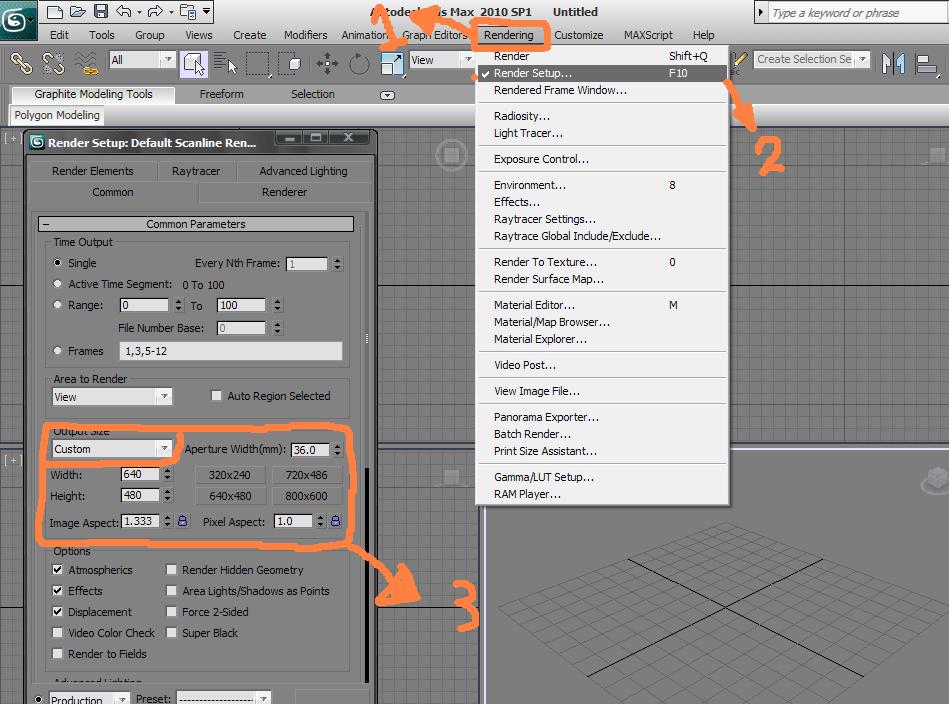The height and width of the screenshot is (704, 949).
Task: Click the Bind to Space Warp icon
Action: coord(87,62)
